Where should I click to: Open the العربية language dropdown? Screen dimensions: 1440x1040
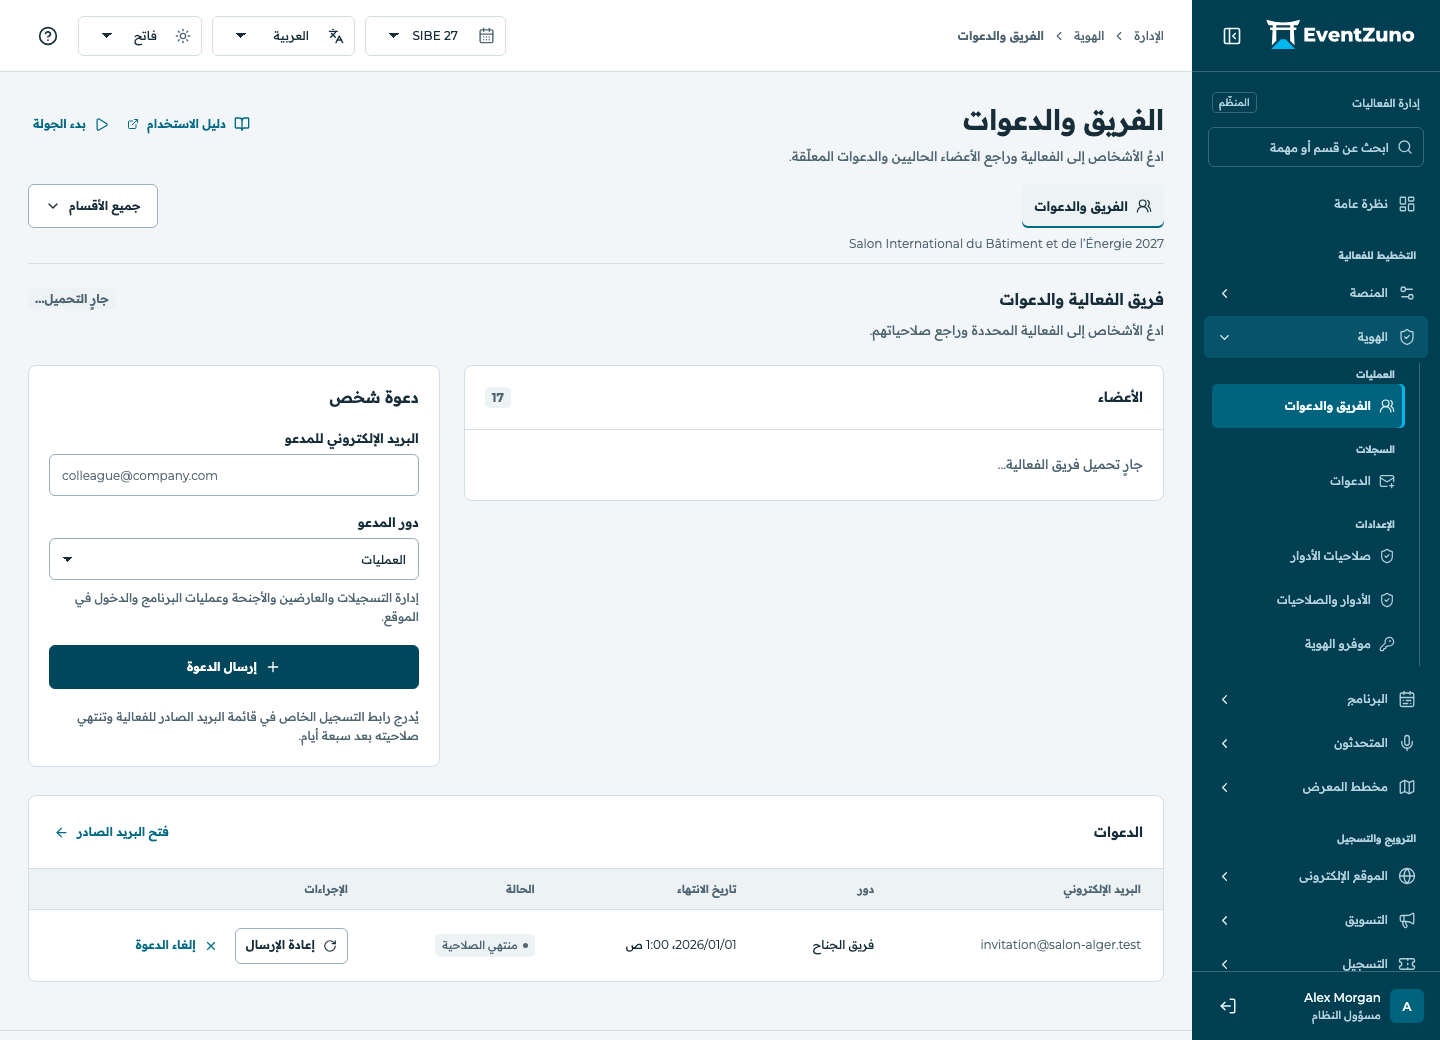click(x=284, y=36)
